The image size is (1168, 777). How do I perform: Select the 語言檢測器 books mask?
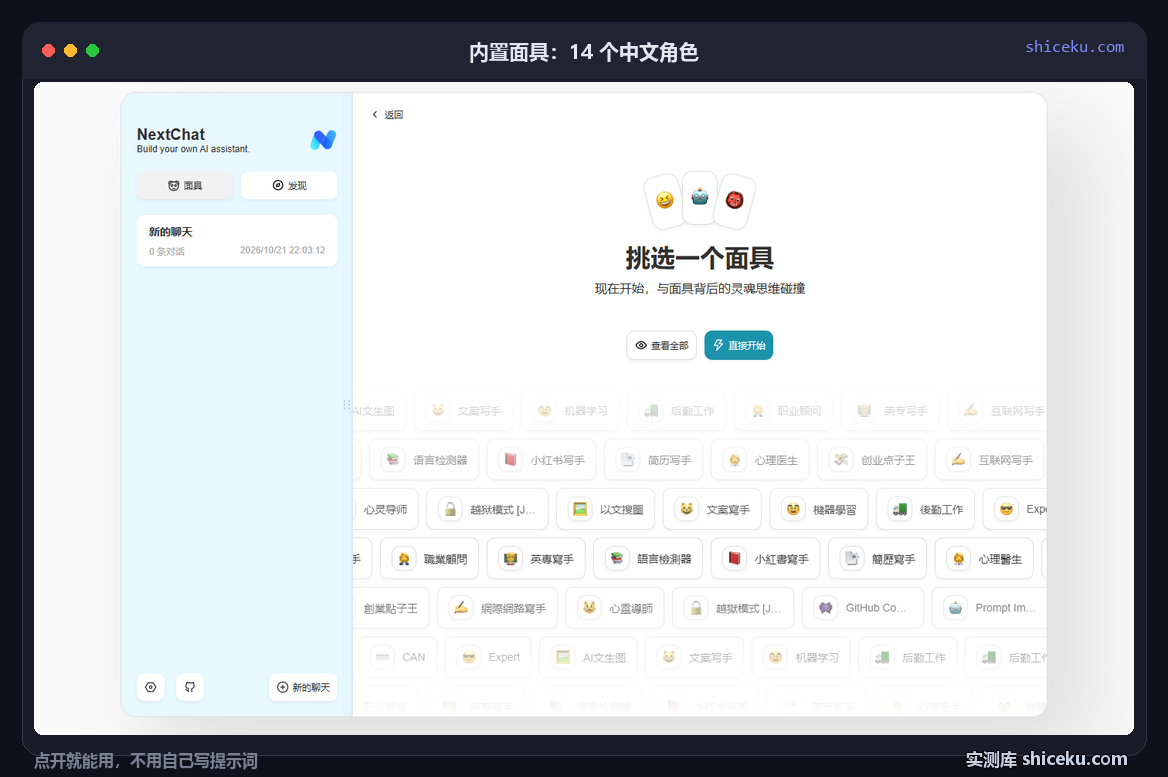point(648,559)
